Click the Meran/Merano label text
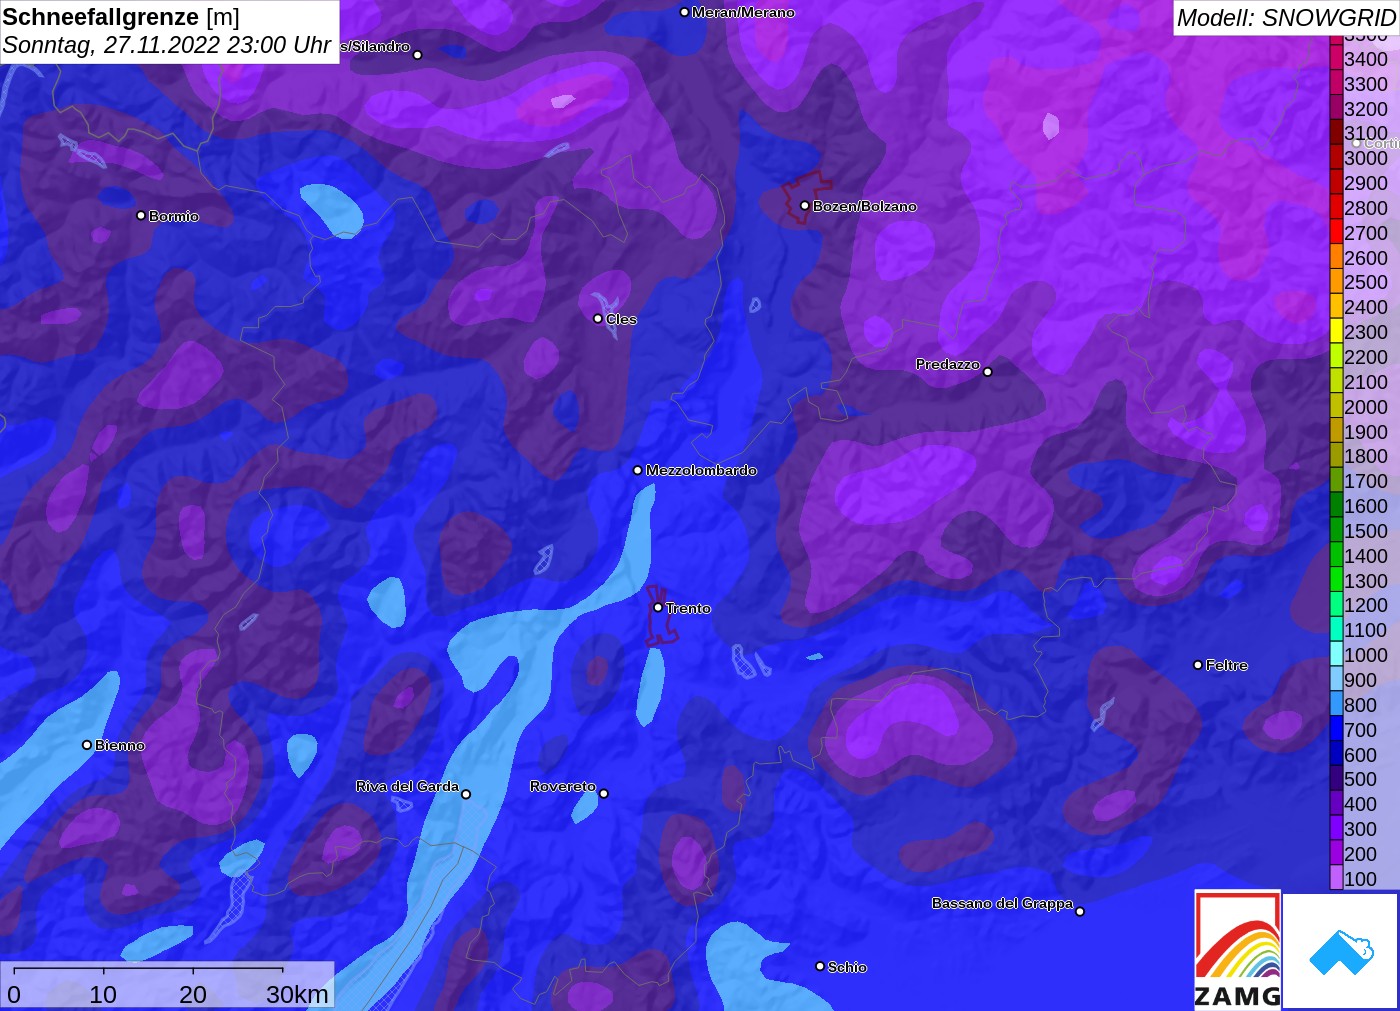The image size is (1400, 1011). (x=743, y=12)
